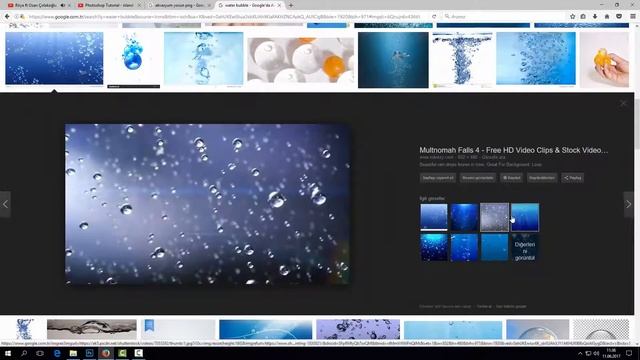640x360 pixels.
Task: Bookmark this page with the star icon
Action: click(572, 16)
